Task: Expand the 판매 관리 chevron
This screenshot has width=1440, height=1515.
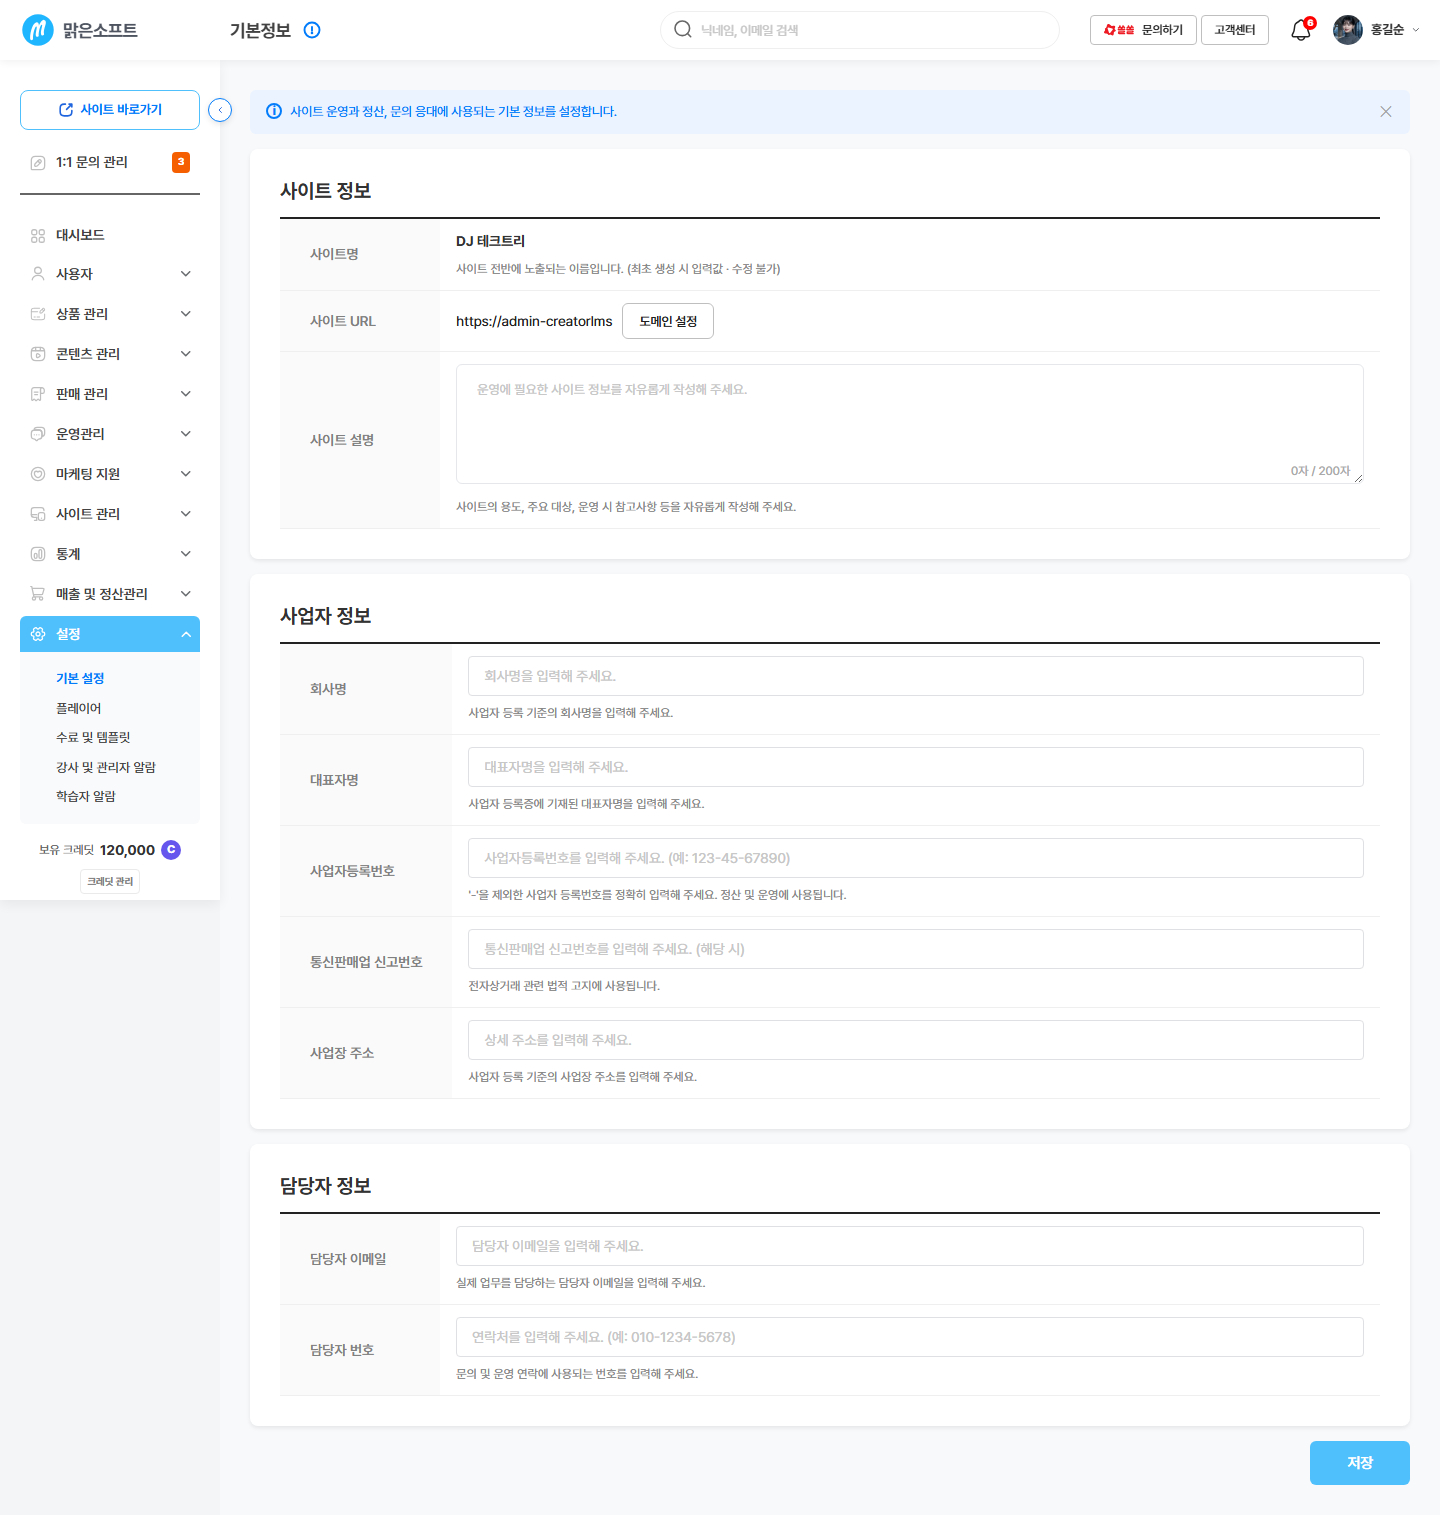Action: pyautogui.click(x=186, y=393)
